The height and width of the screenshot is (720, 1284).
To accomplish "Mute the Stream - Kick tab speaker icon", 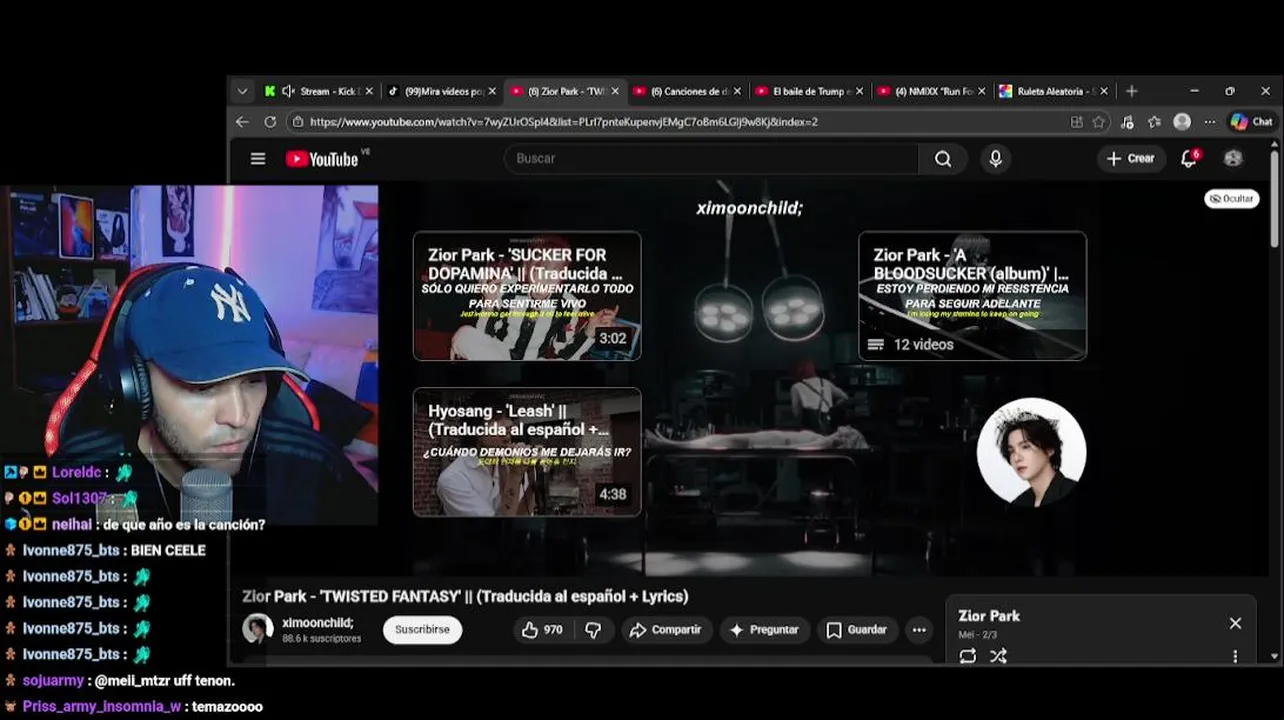I will click(x=288, y=91).
